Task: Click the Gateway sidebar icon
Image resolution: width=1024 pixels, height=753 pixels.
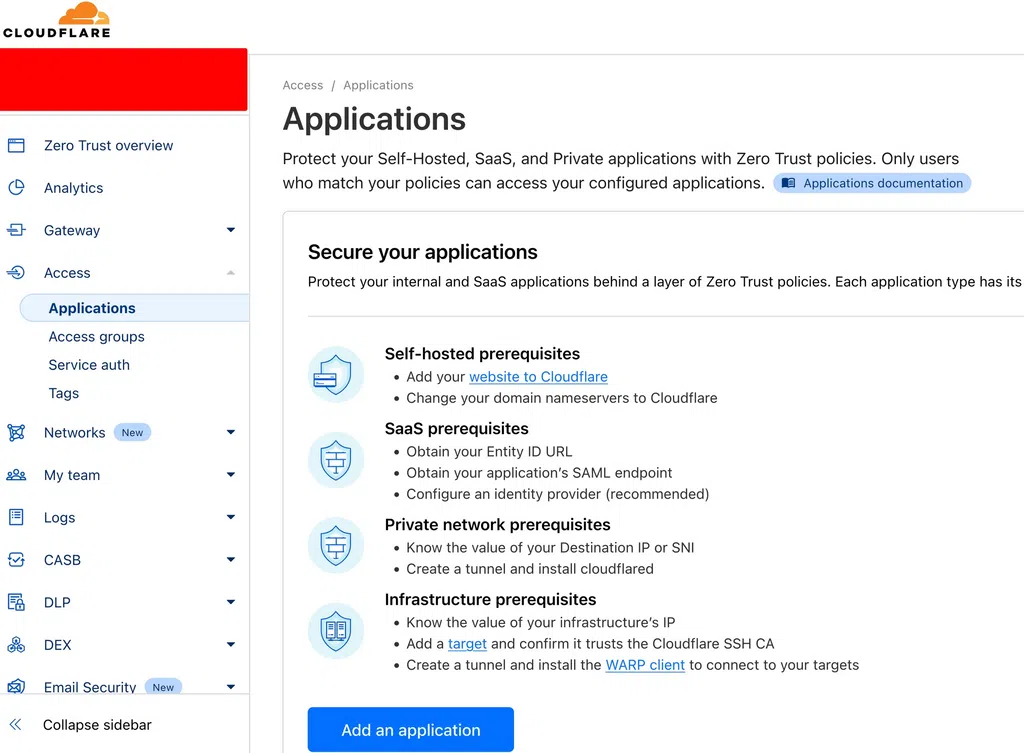Action: pos(16,231)
